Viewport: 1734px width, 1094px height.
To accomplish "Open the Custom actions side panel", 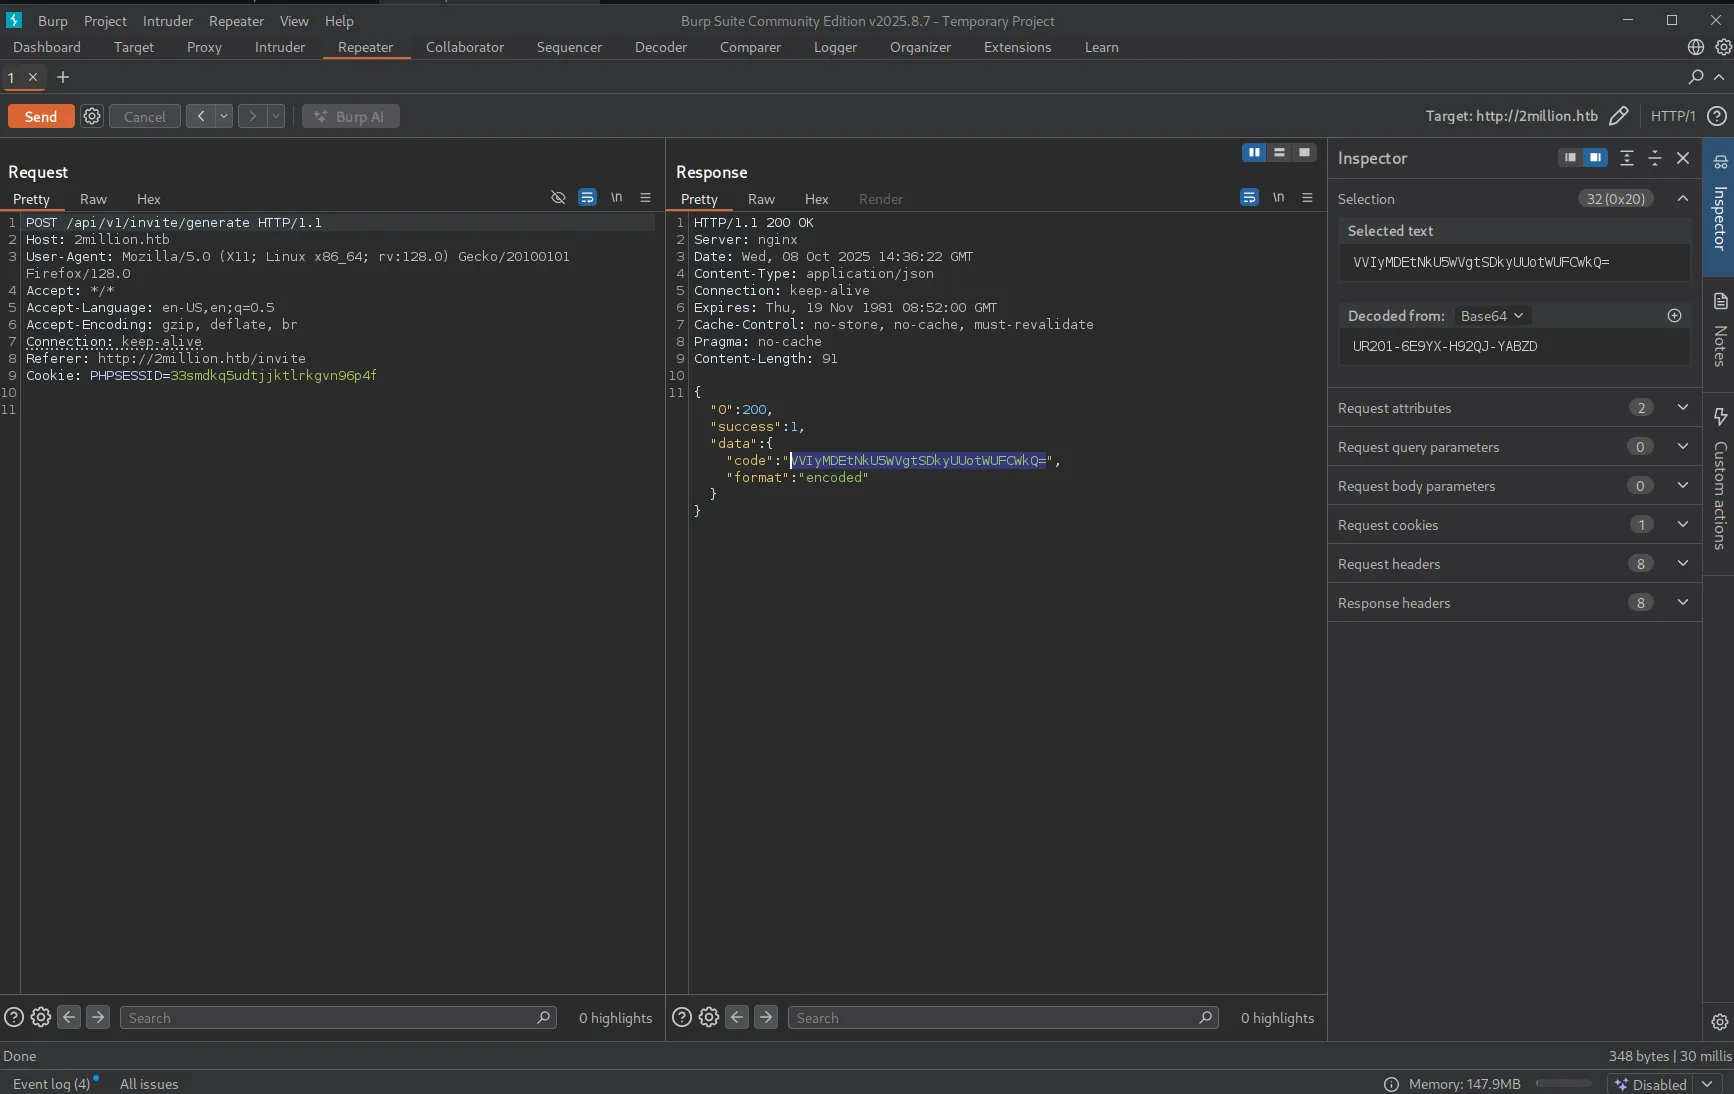I will (x=1719, y=480).
